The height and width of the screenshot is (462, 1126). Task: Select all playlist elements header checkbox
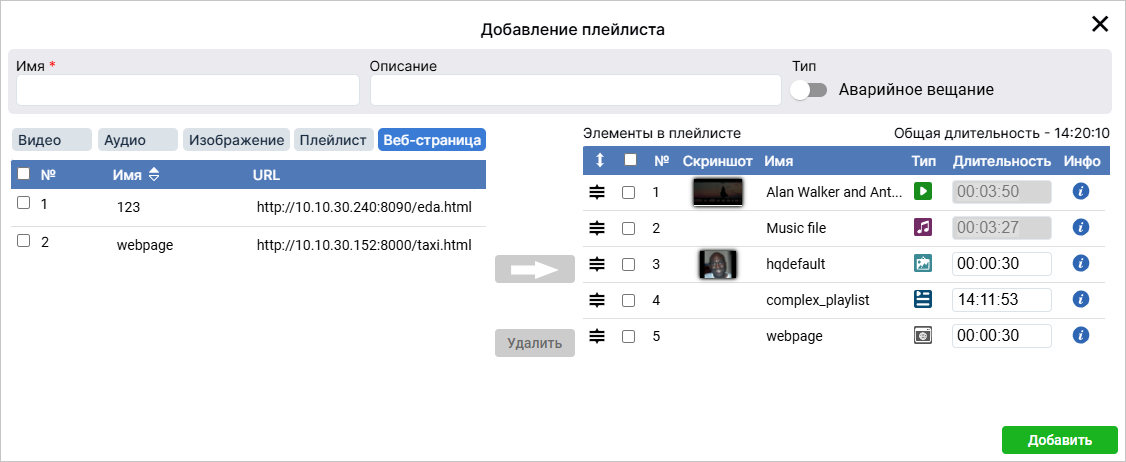click(631, 160)
